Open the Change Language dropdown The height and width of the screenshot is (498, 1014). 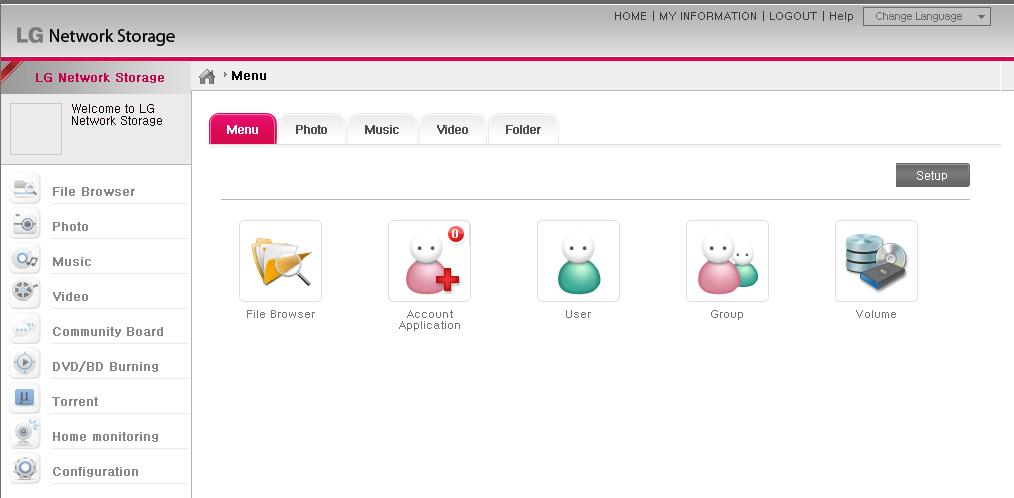[x=927, y=17]
